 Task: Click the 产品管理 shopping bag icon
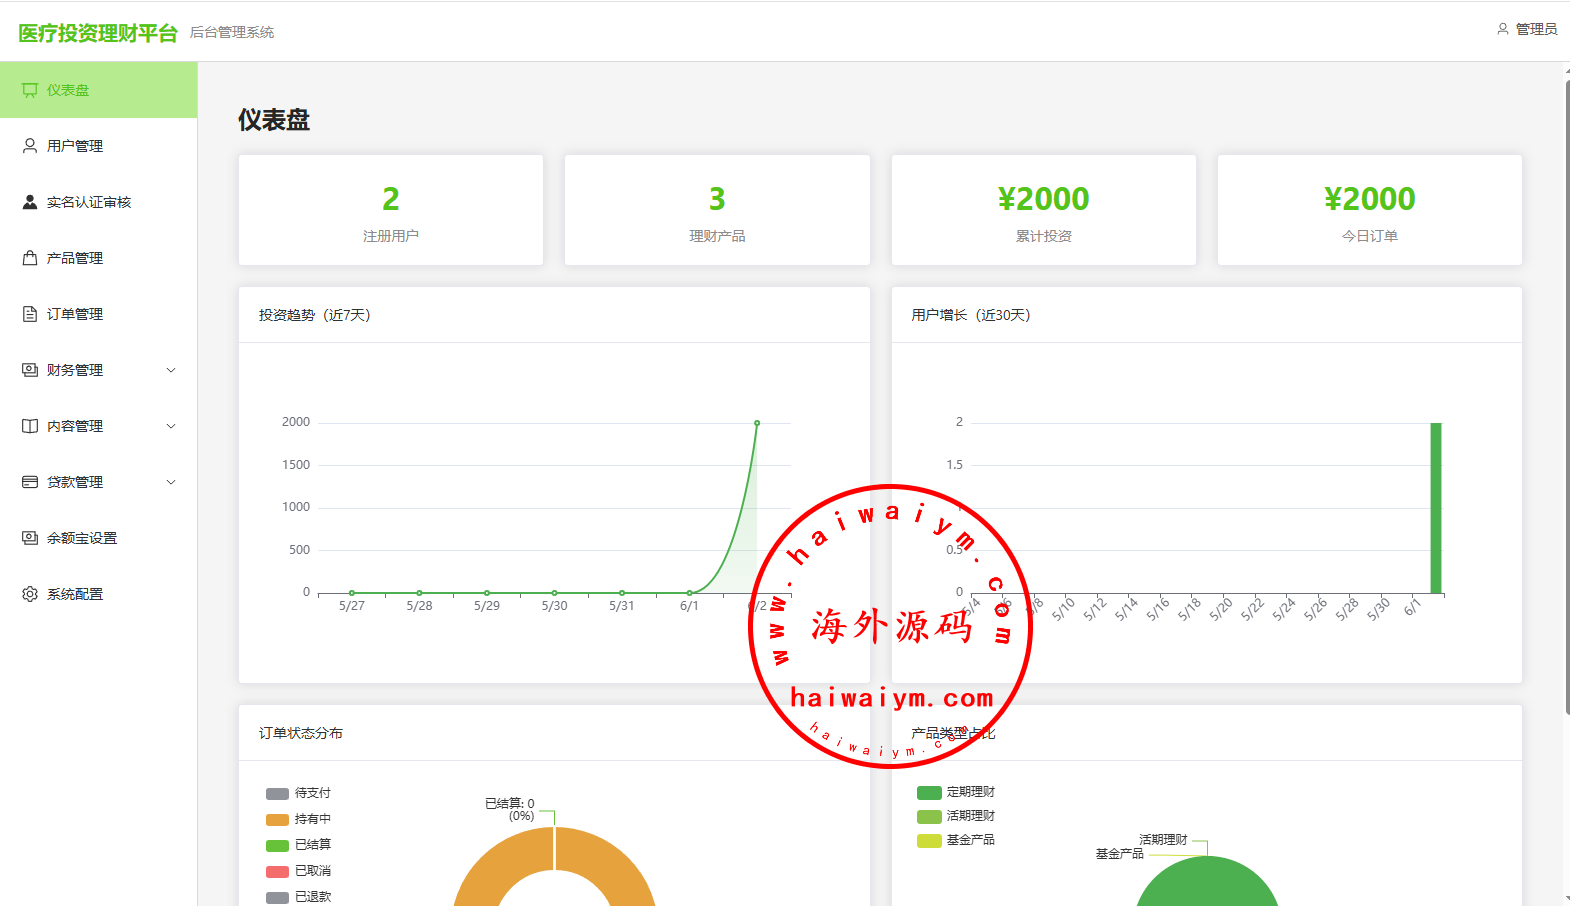point(30,258)
